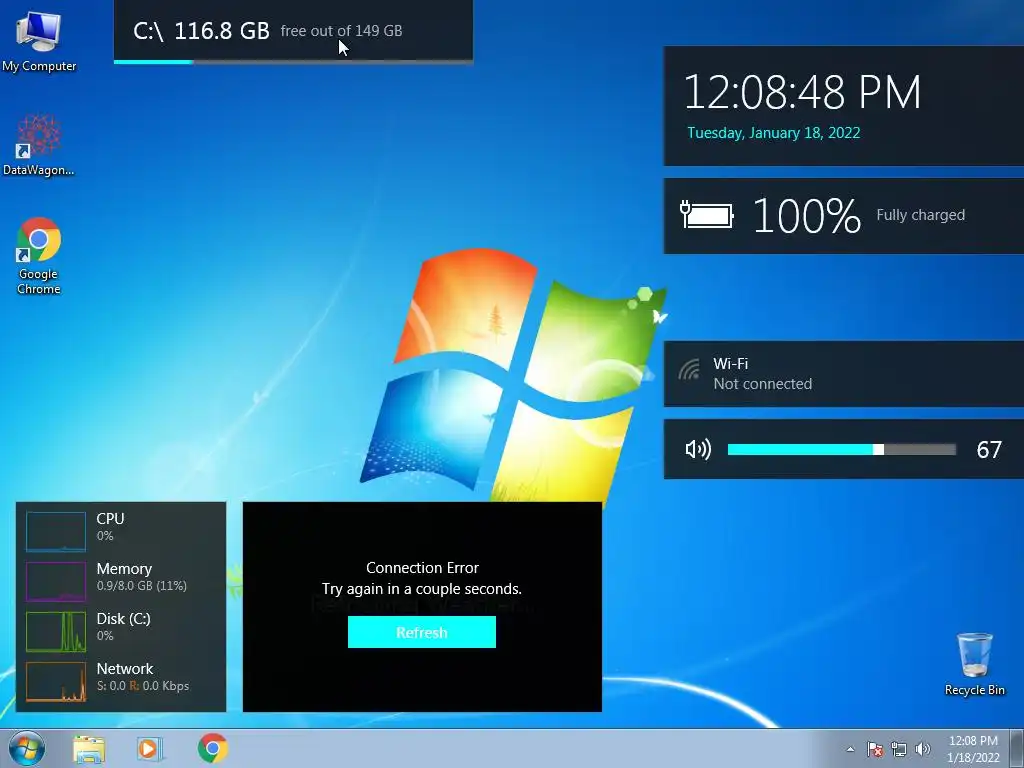Screen dimensions: 1024x768
Task: Adjust the volume widget slider
Action: click(x=842, y=449)
